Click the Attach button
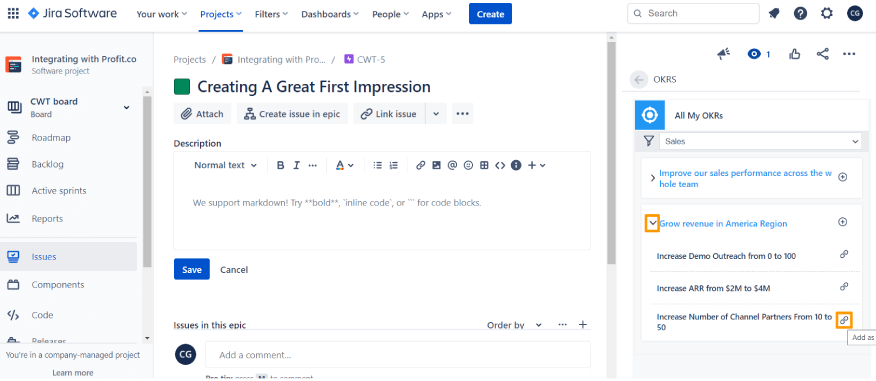This screenshot has width=876, height=381. [x=202, y=114]
